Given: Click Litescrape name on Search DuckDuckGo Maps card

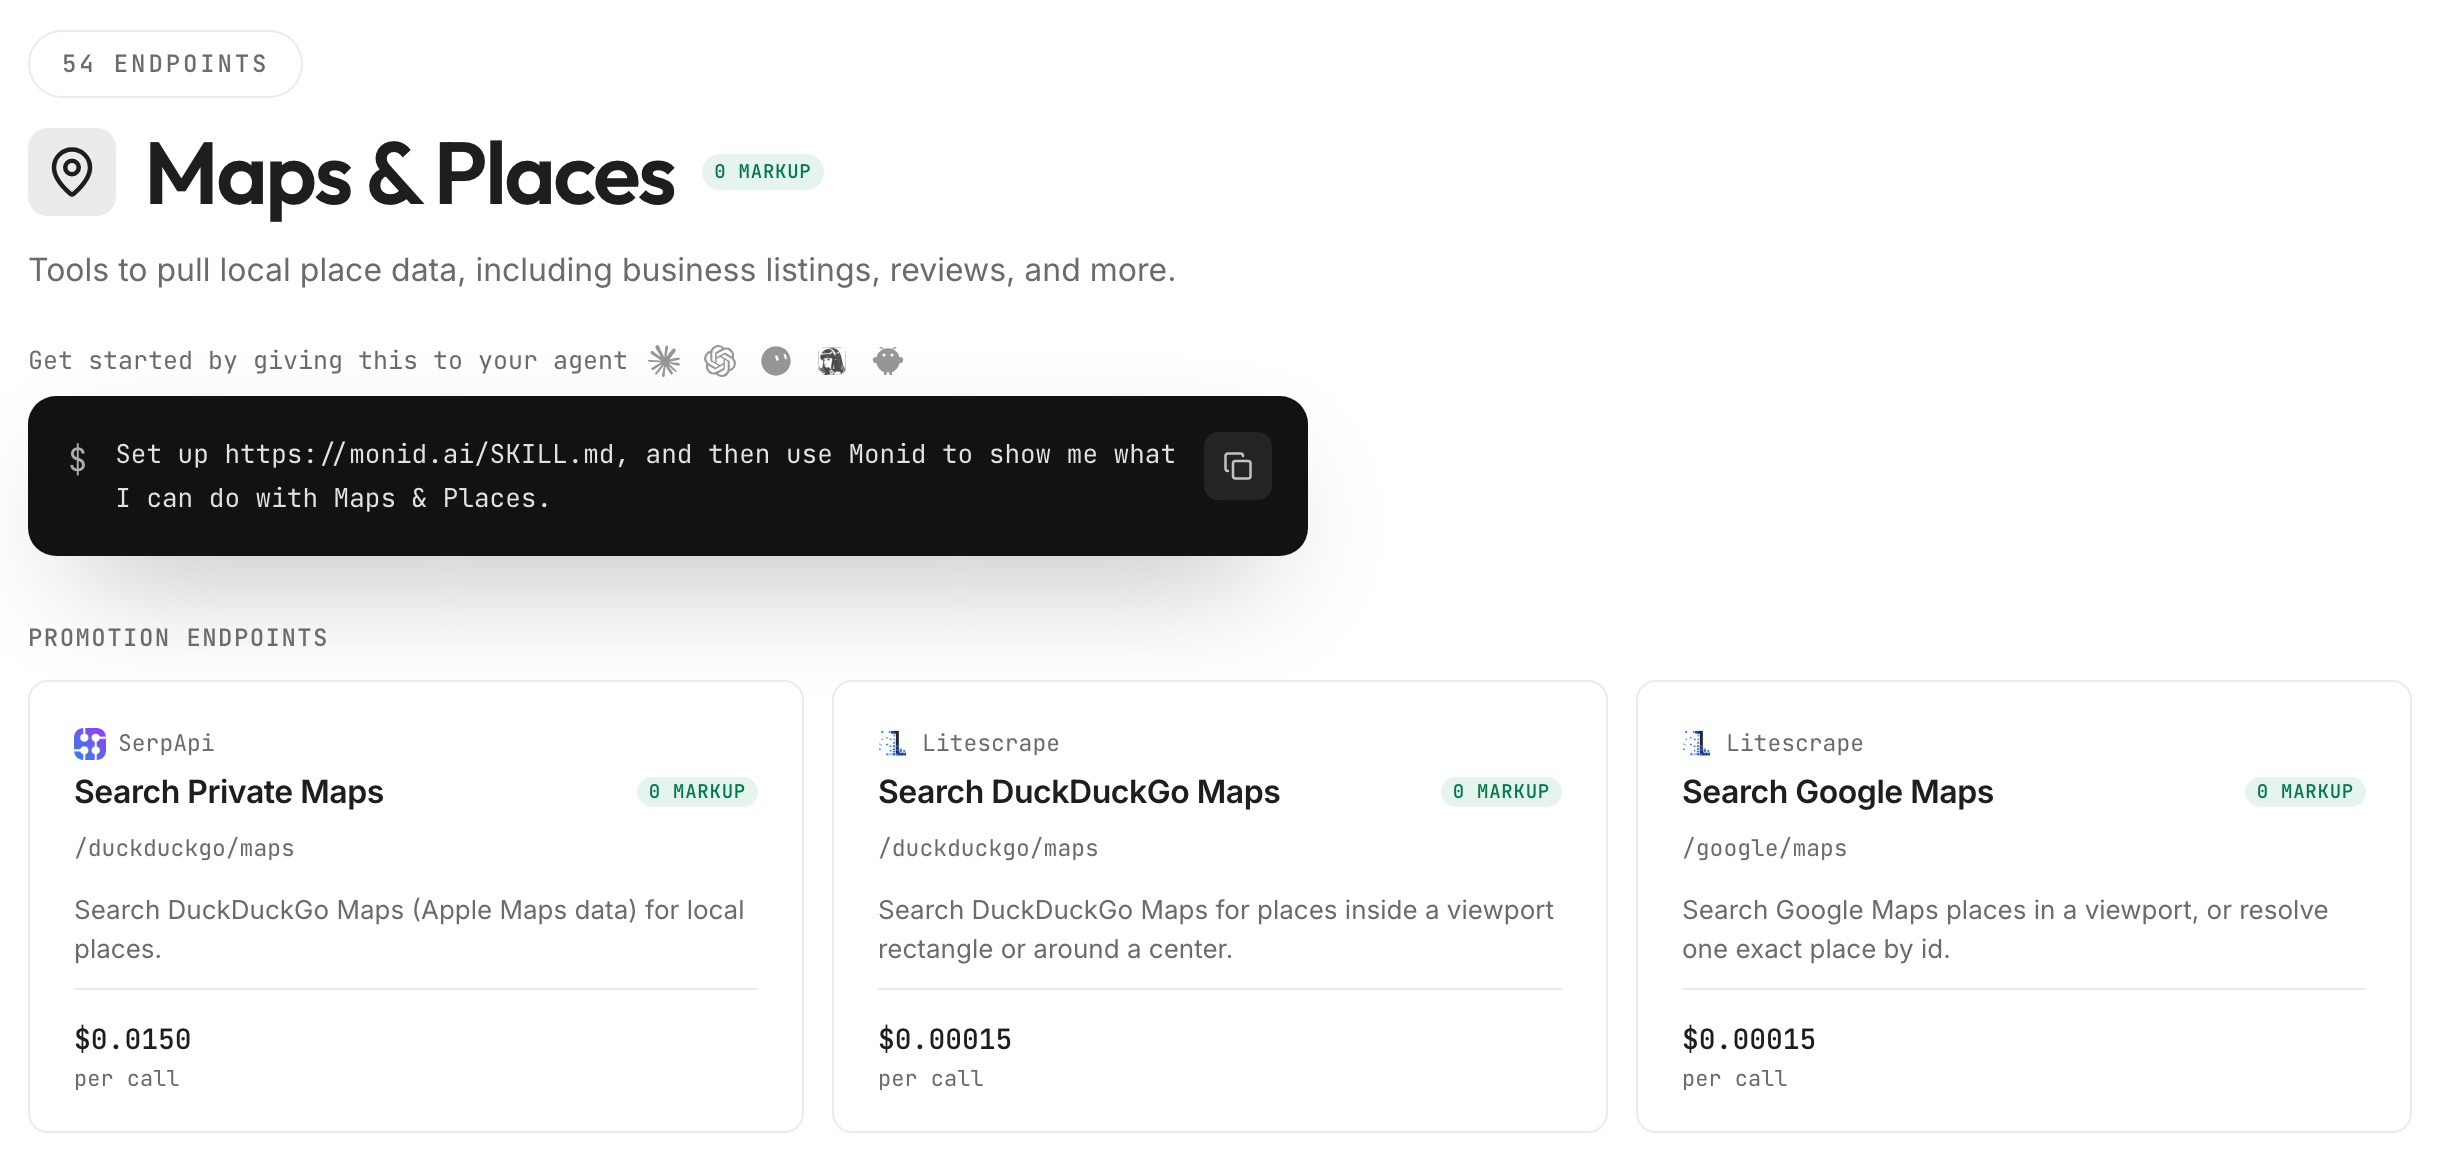Looking at the screenshot, I should click(990, 743).
